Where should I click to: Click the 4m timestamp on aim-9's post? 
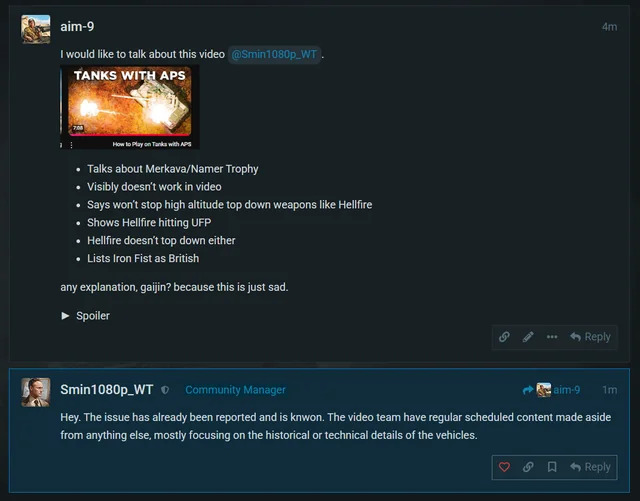point(609,27)
